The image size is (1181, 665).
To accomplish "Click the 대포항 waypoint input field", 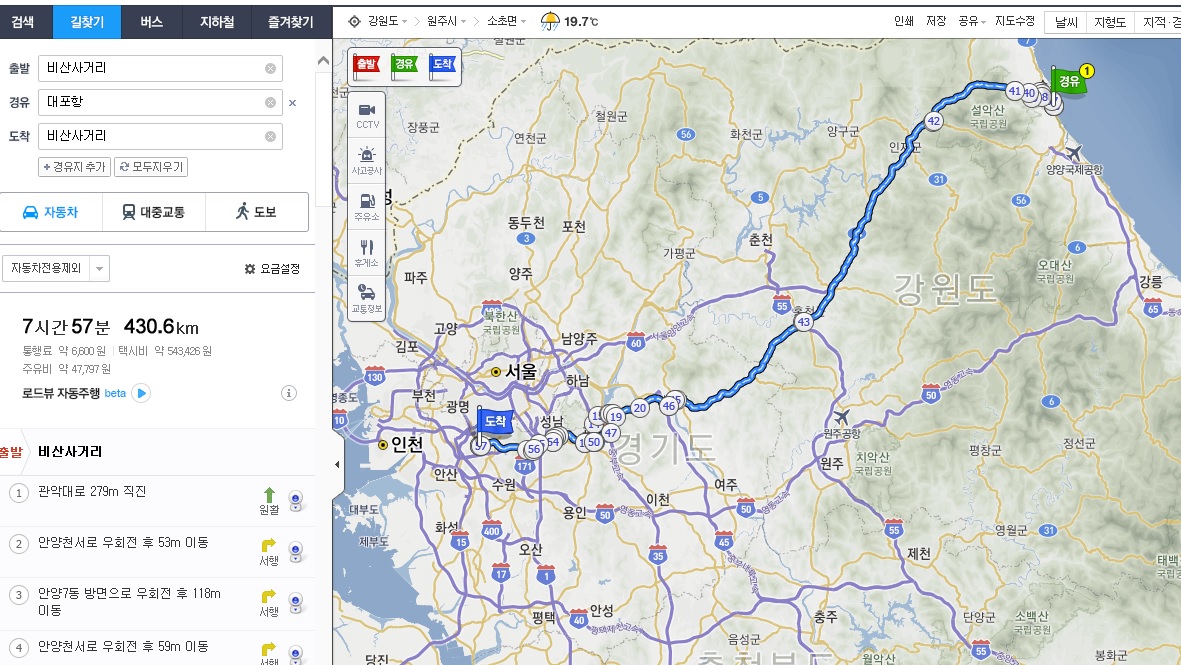I will [152, 102].
